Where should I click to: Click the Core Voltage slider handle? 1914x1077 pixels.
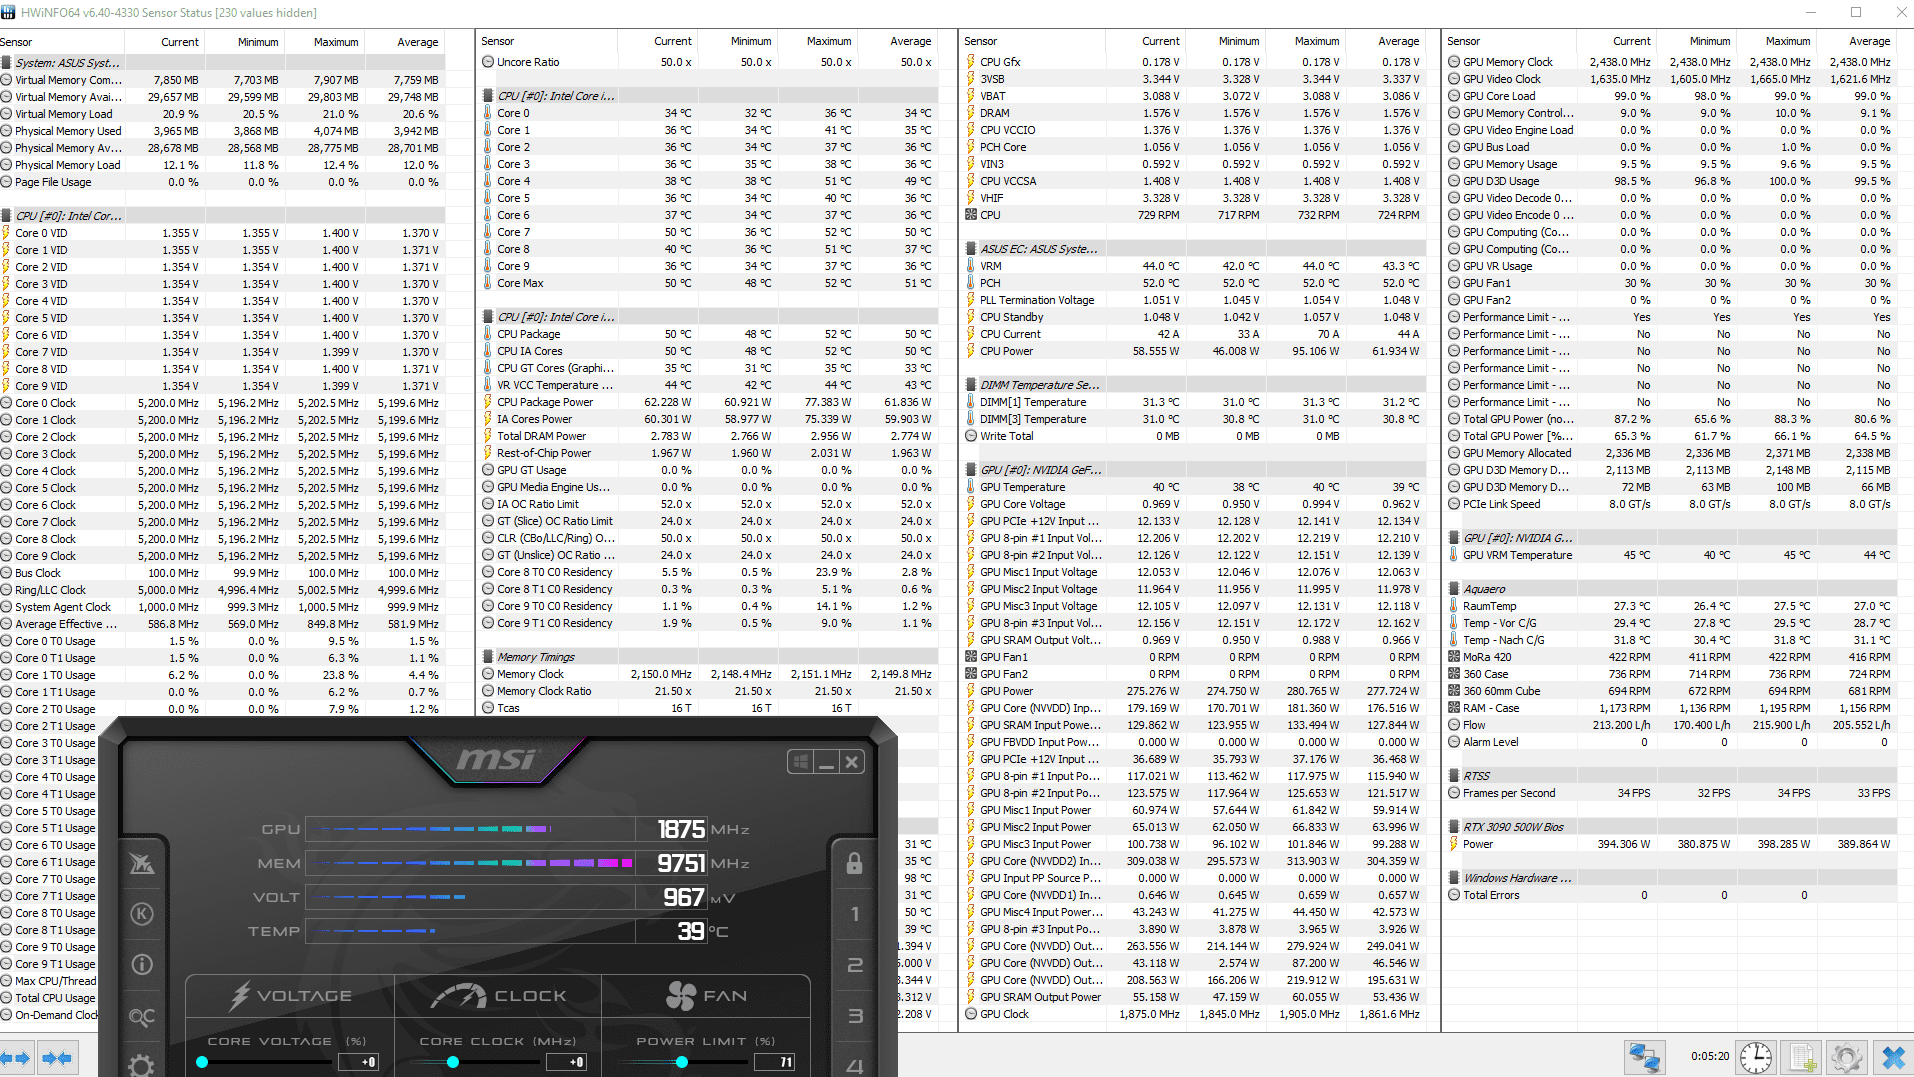click(202, 1062)
